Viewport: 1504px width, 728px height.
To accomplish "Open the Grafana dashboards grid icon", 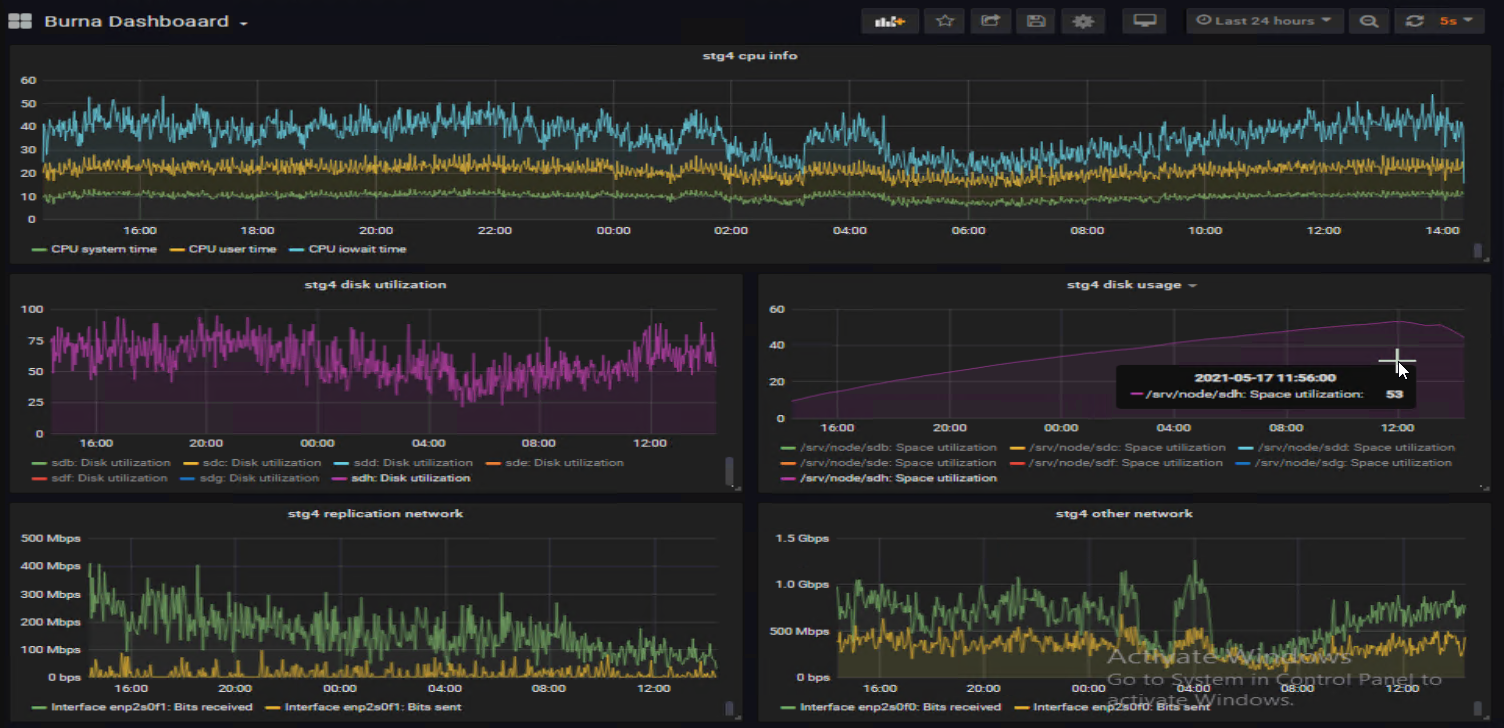I will pyautogui.click(x=20, y=21).
